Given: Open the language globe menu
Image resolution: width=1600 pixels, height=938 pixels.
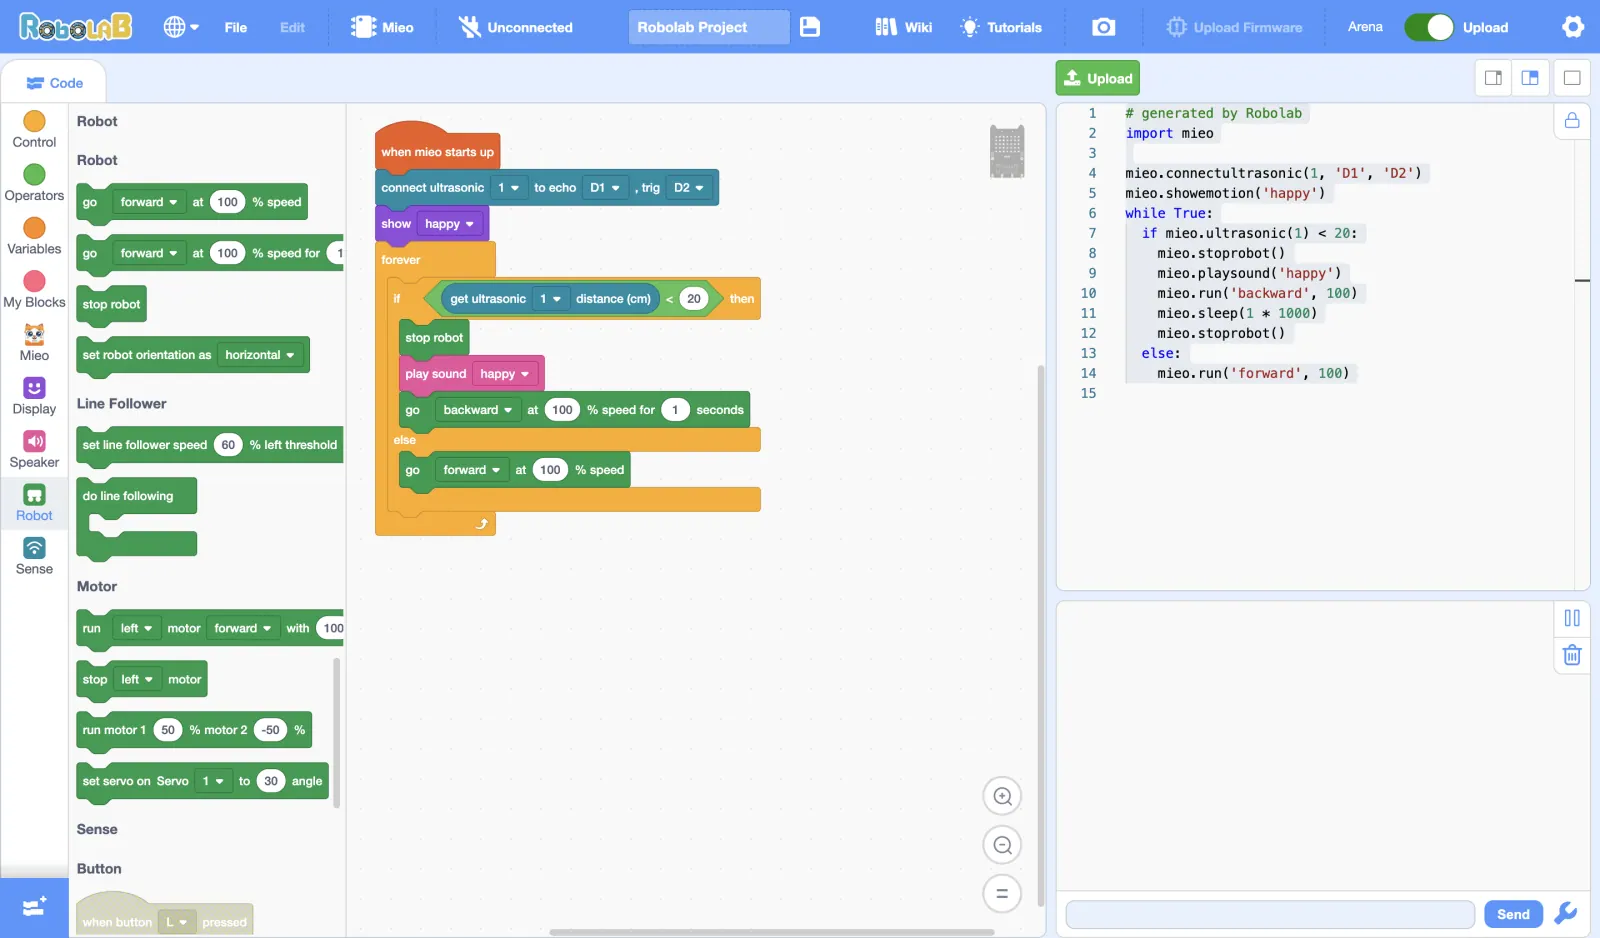Looking at the screenshot, I should 181,27.
